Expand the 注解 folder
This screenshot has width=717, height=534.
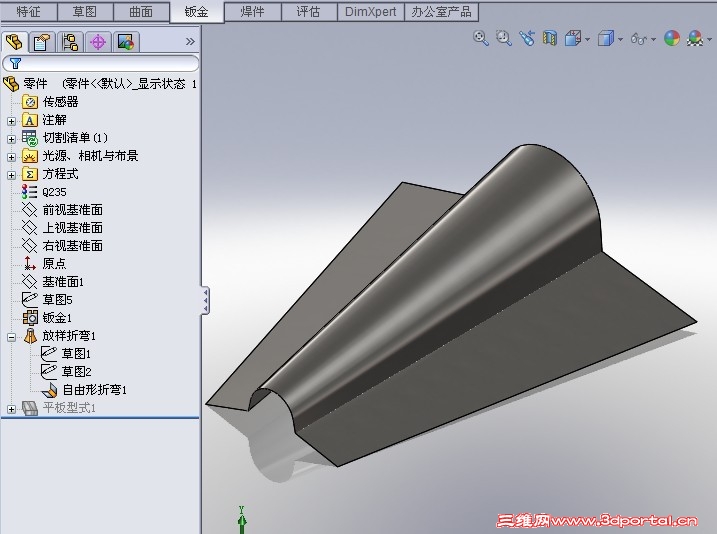point(11,121)
